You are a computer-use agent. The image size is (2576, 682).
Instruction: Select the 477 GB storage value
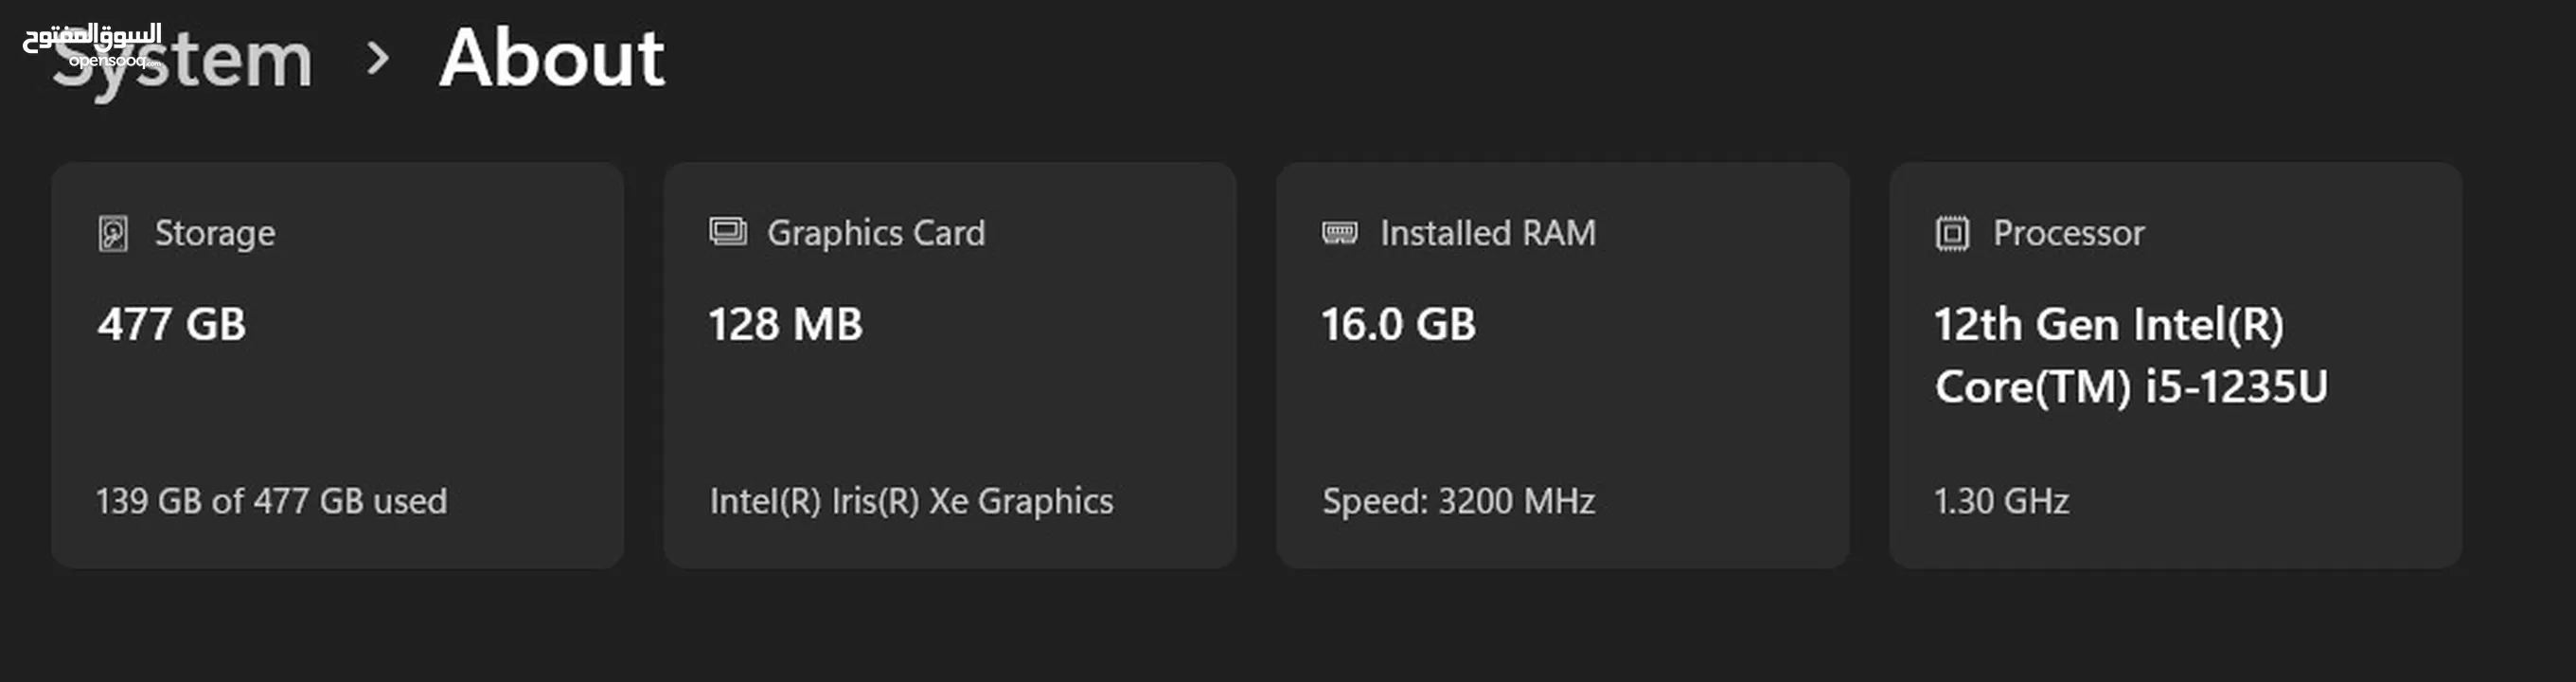(171, 325)
